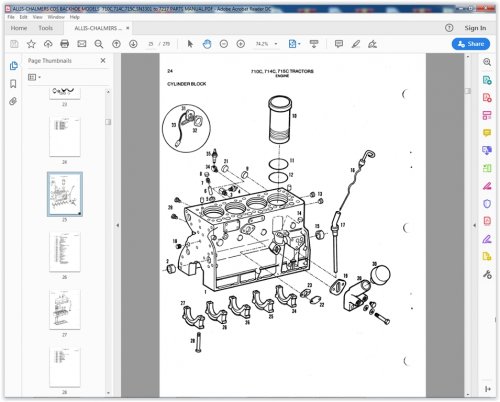Close the Page Thumbnails panel
Viewport: 500px width, 402px height.
tap(103, 60)
